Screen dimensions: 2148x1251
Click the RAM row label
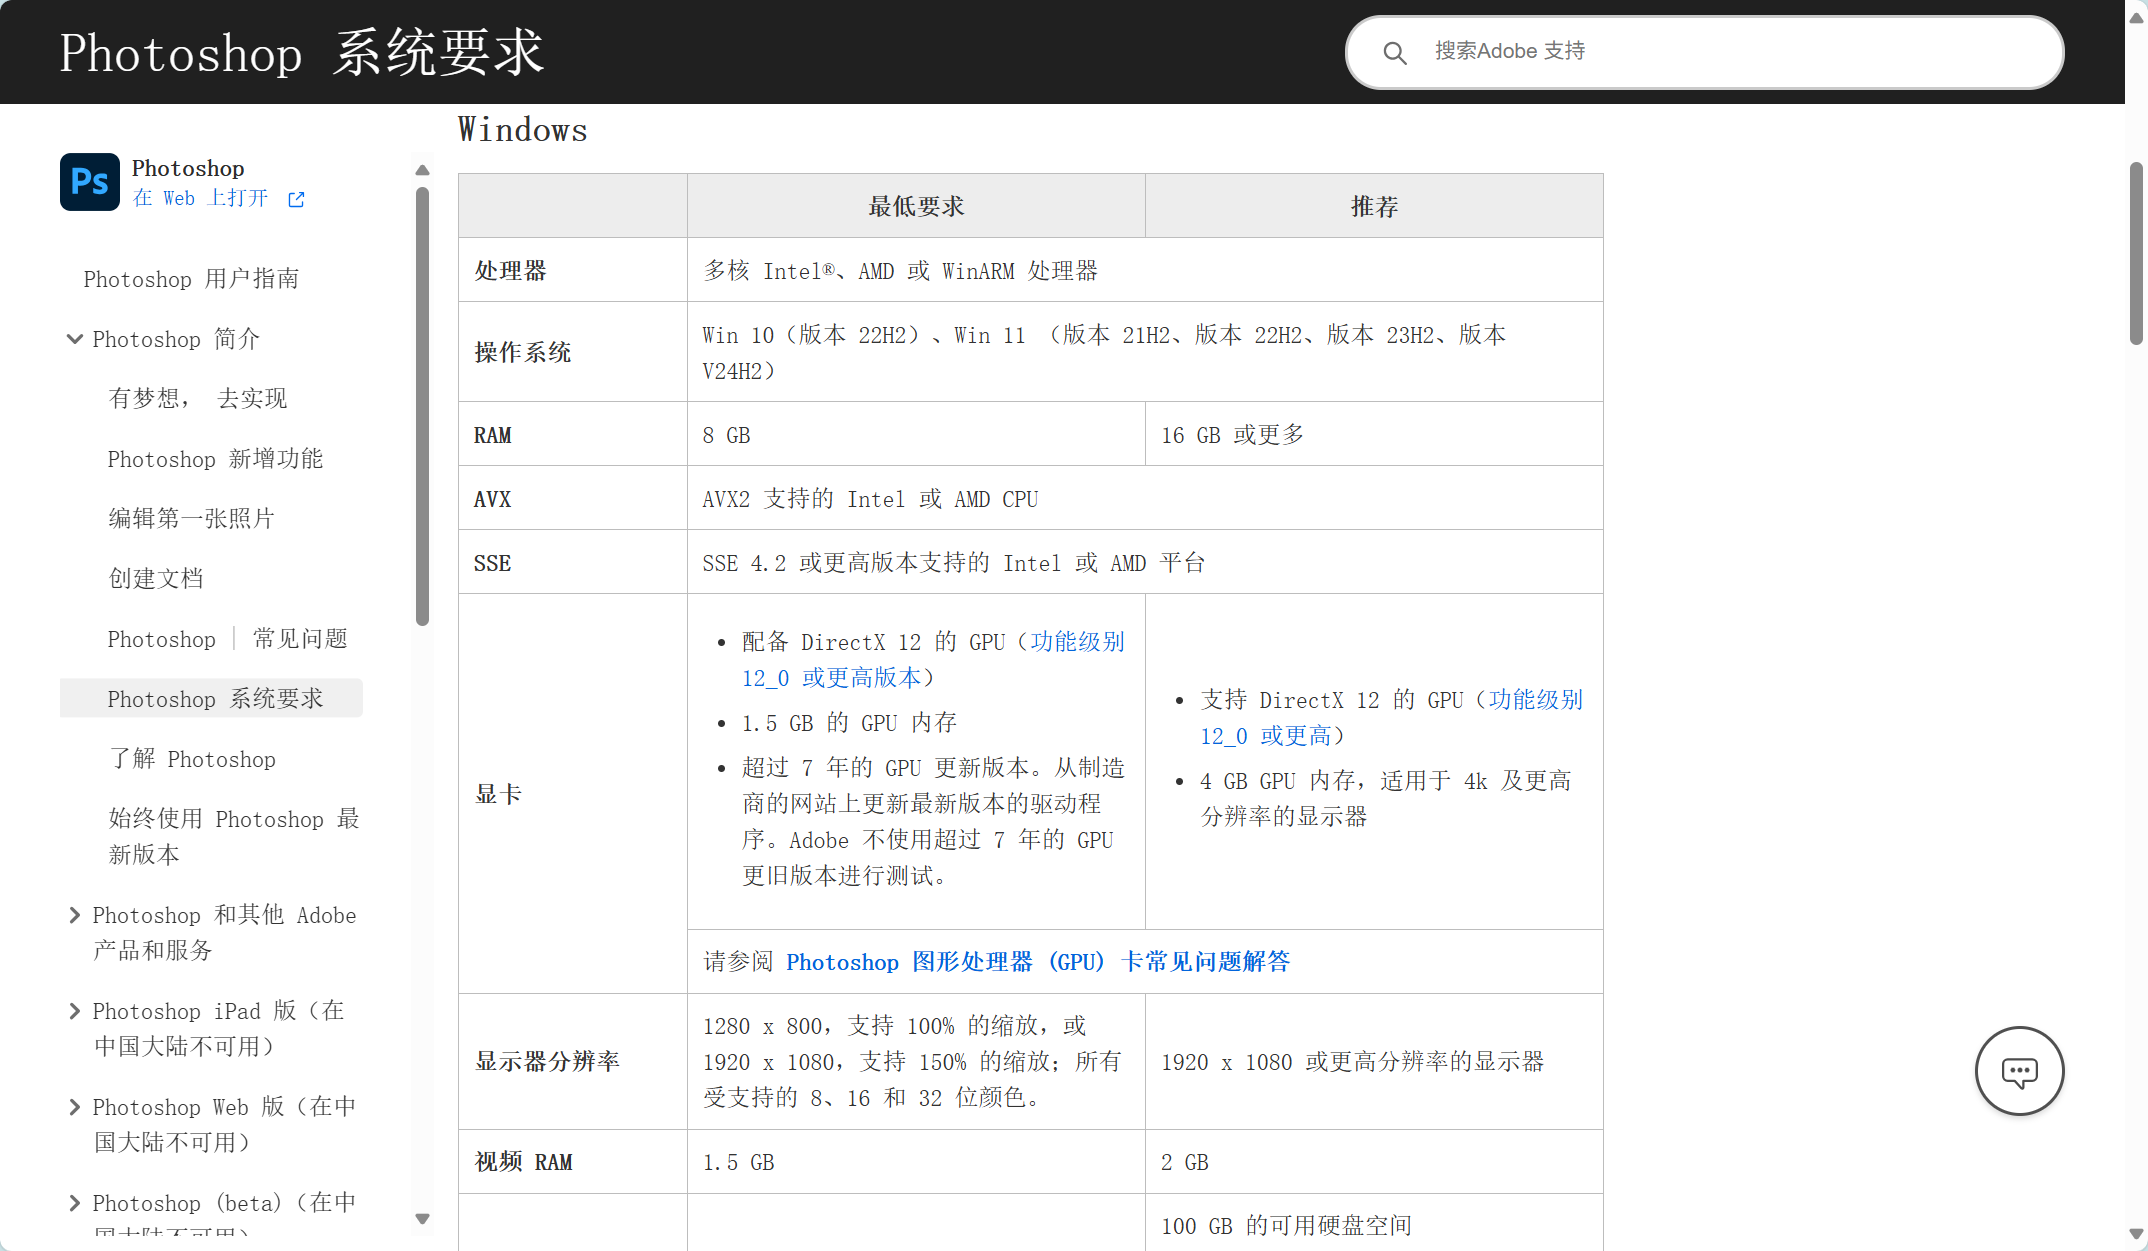click(x=493, y=435)
